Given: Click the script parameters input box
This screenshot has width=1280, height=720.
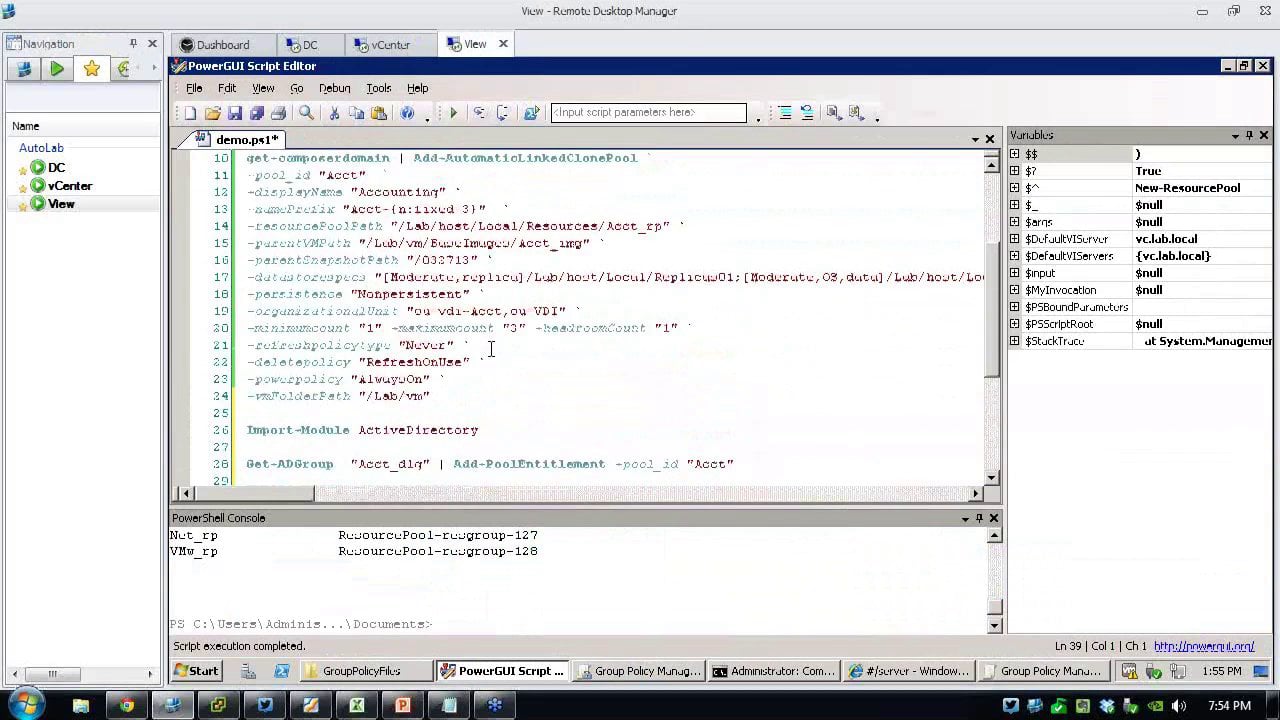Looking at the screenshot, I should point(648,113).
